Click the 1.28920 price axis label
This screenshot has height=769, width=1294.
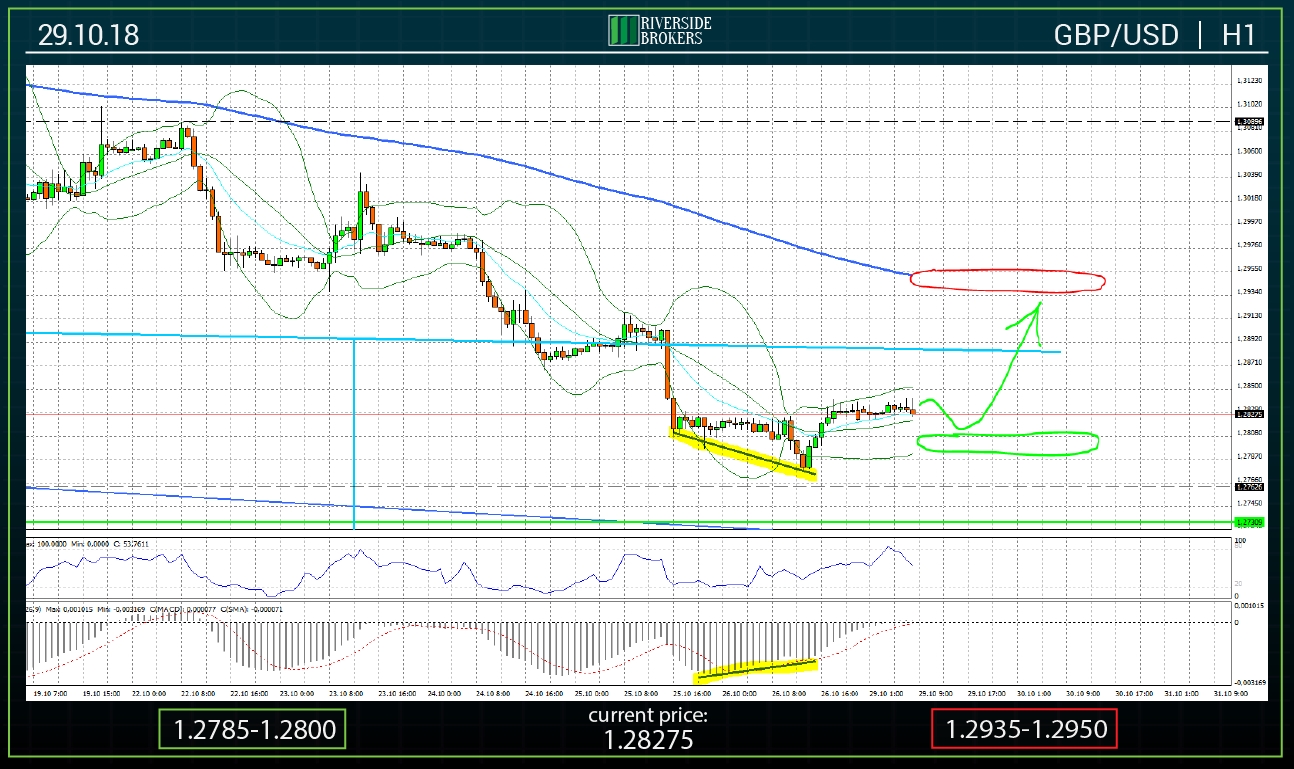(1250, 338)
